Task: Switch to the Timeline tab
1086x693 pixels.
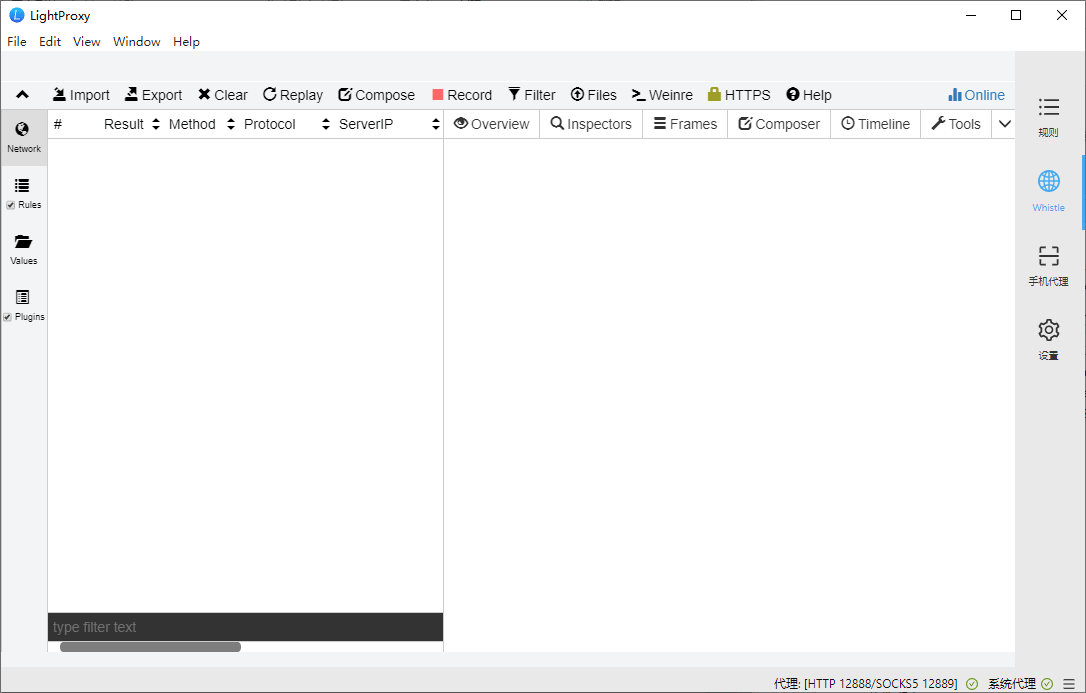Action: point(875,124)
